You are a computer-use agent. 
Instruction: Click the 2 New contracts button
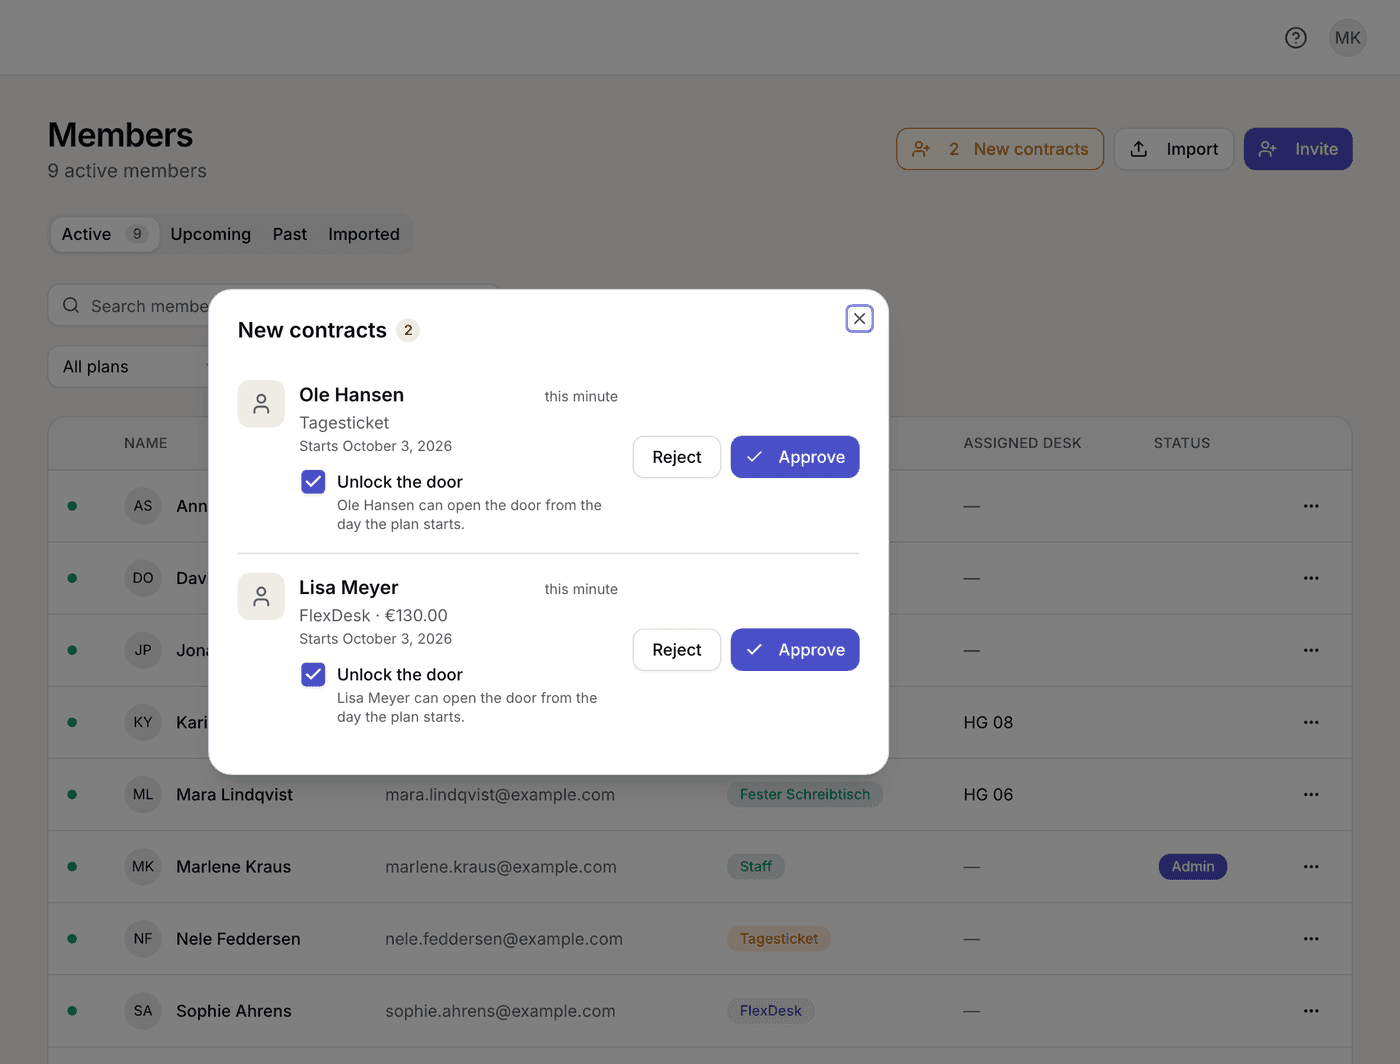(x=1000, y=149)
